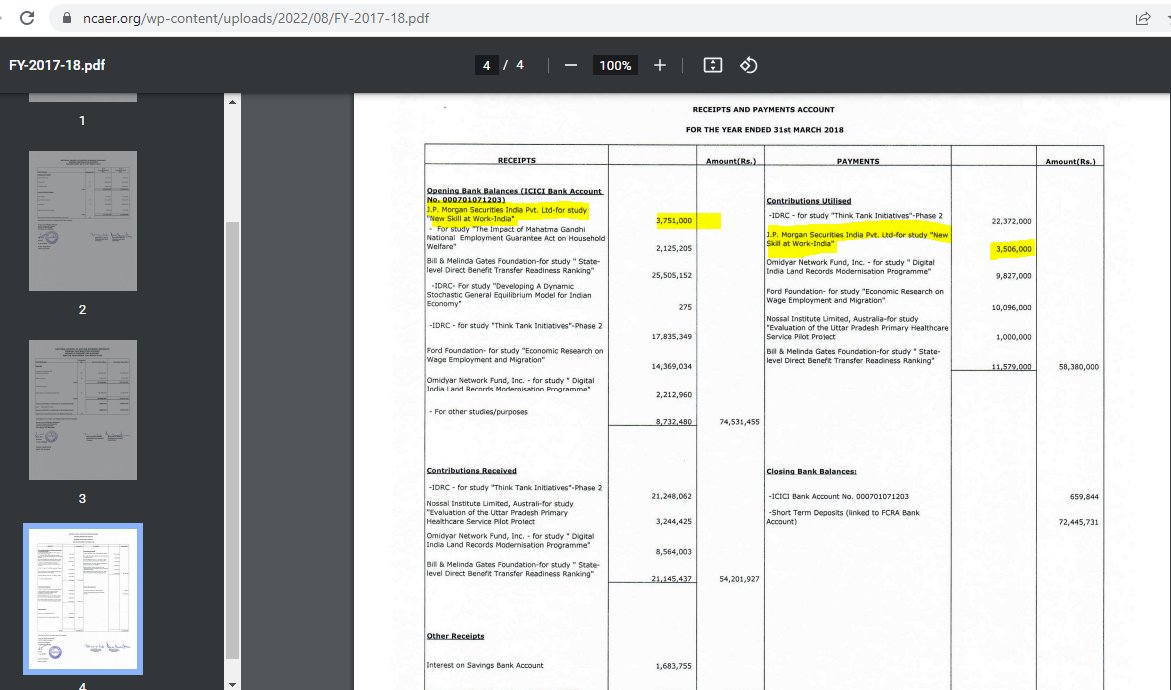This screenshot has width=1171, height=690.
Task: Click the amount 659,844
Action: point(1084,497)
